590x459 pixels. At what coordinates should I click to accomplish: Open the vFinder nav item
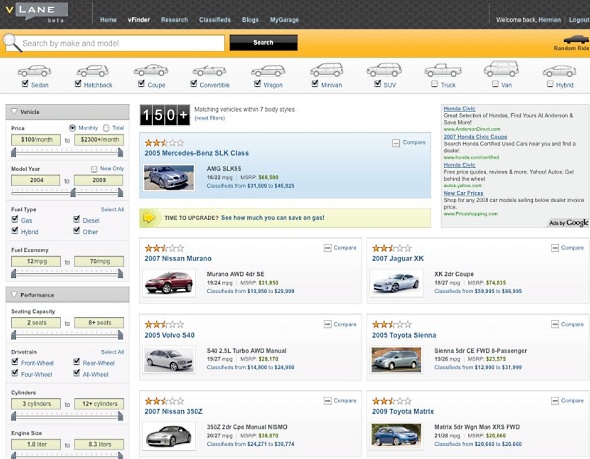pos(138,20)
